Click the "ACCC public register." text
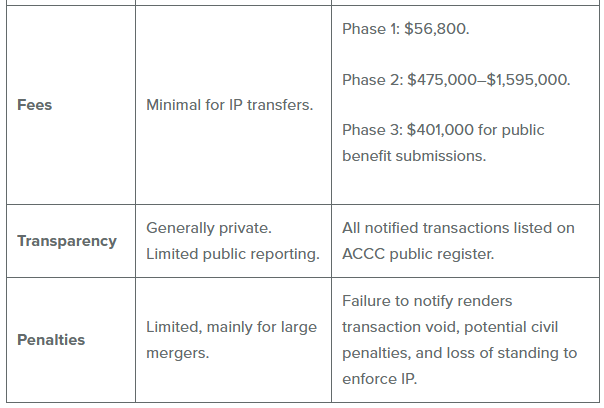This screenshot has width=604, height=408. (x=415, y=254)
